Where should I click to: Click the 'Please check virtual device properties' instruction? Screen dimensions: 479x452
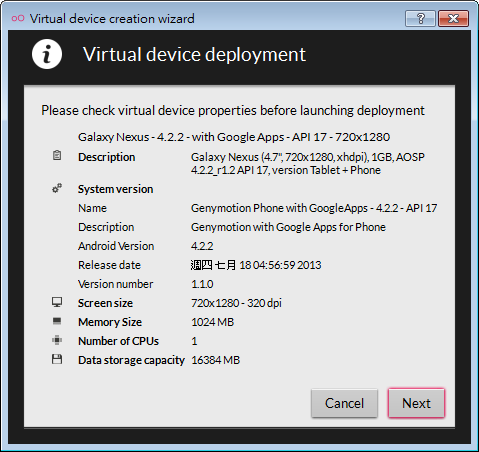[x=233, y=110]
